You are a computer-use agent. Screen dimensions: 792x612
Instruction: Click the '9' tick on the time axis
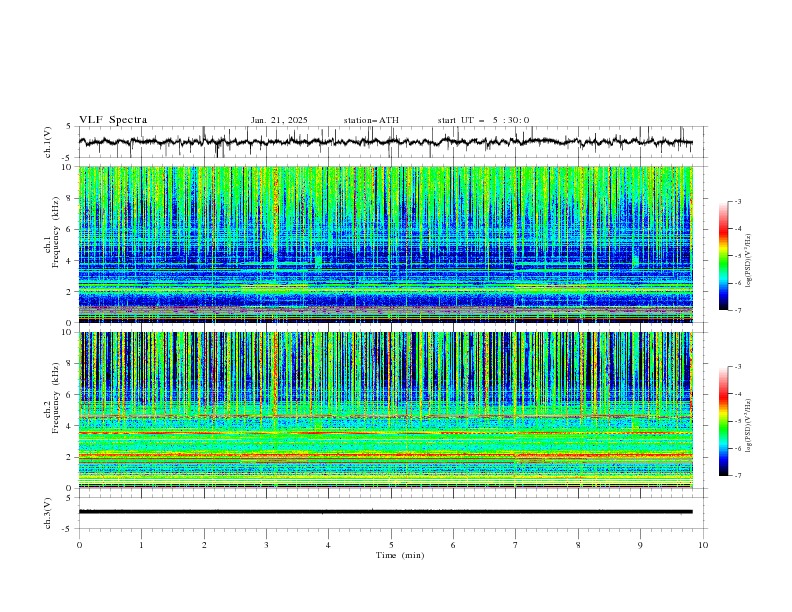click(640, 545)
